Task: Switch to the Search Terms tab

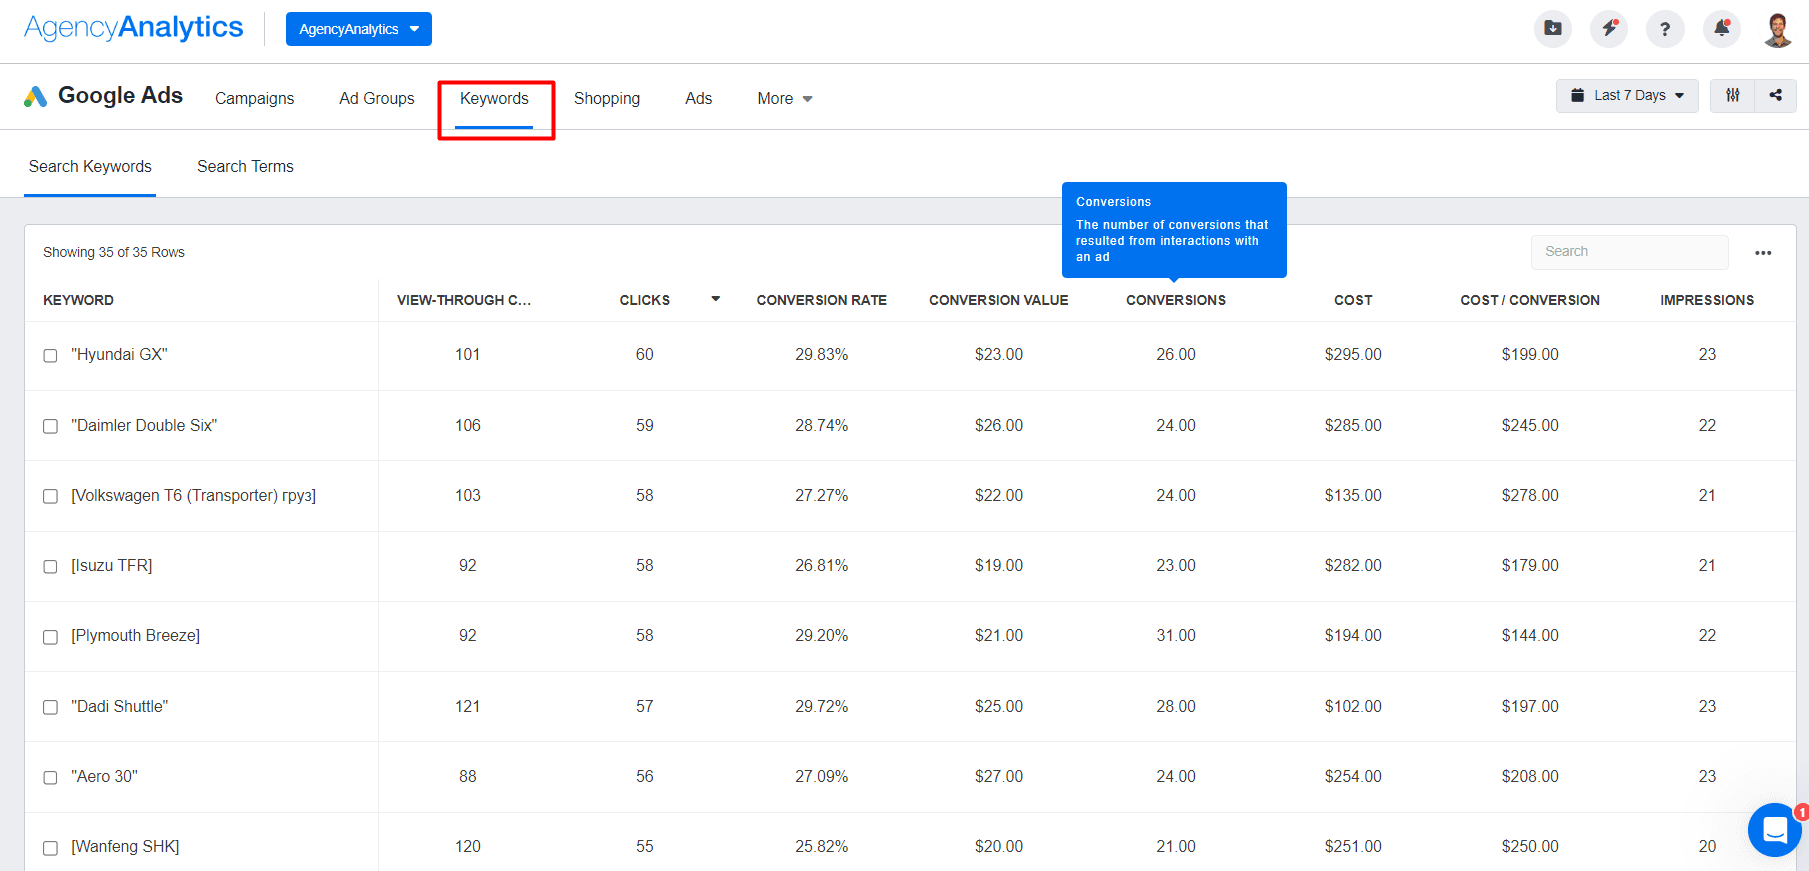Action: point(245,167)
